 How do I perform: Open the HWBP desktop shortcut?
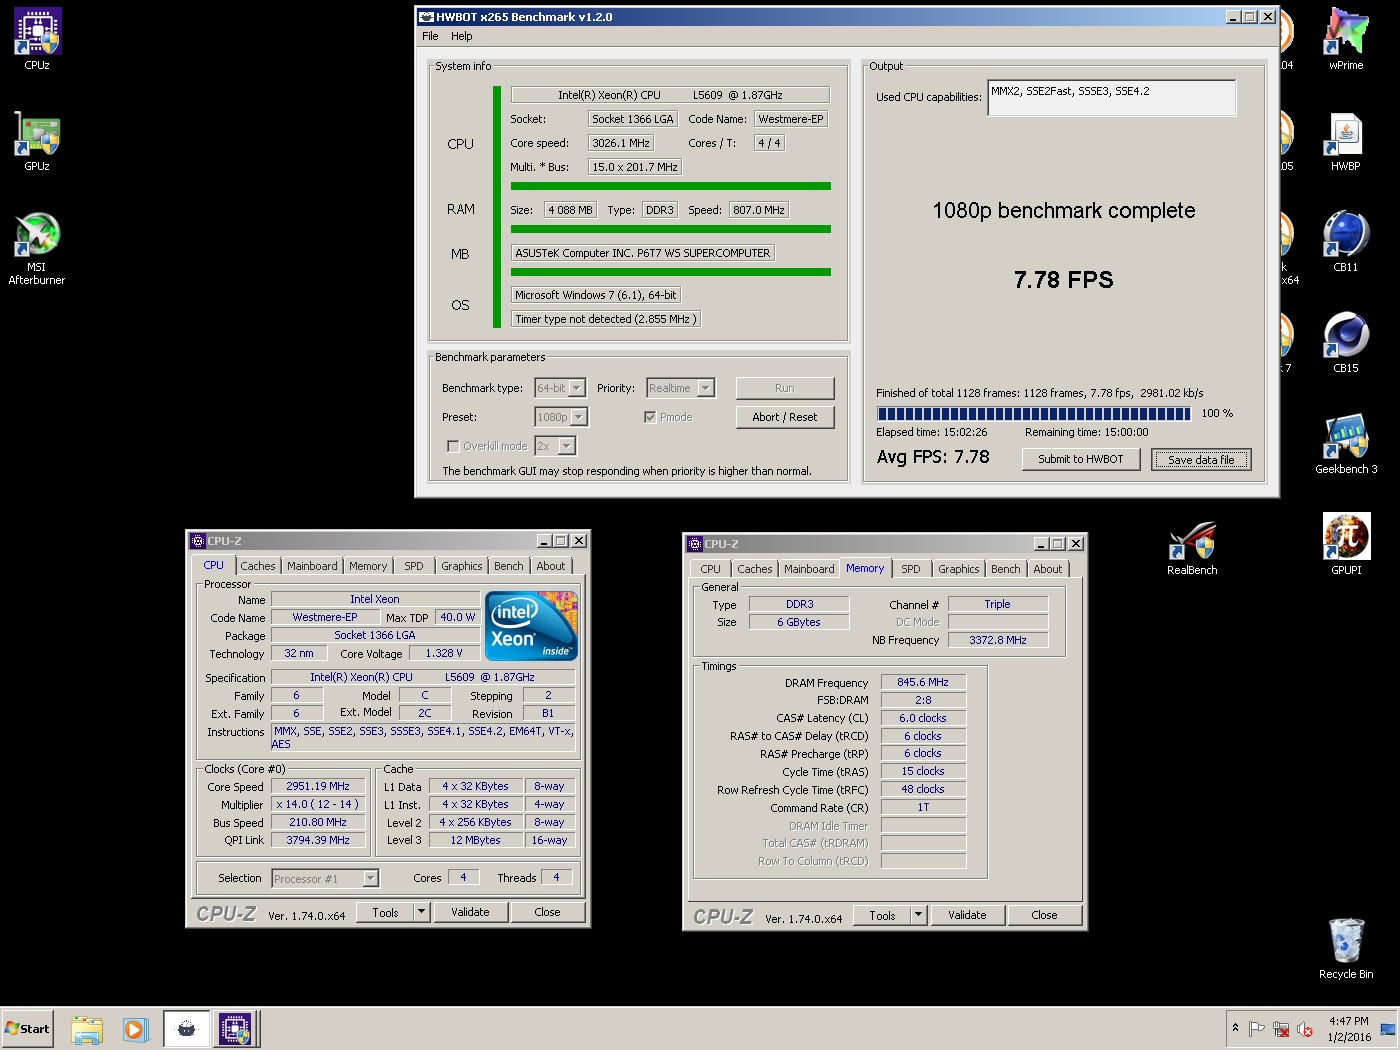point(1346,140)
